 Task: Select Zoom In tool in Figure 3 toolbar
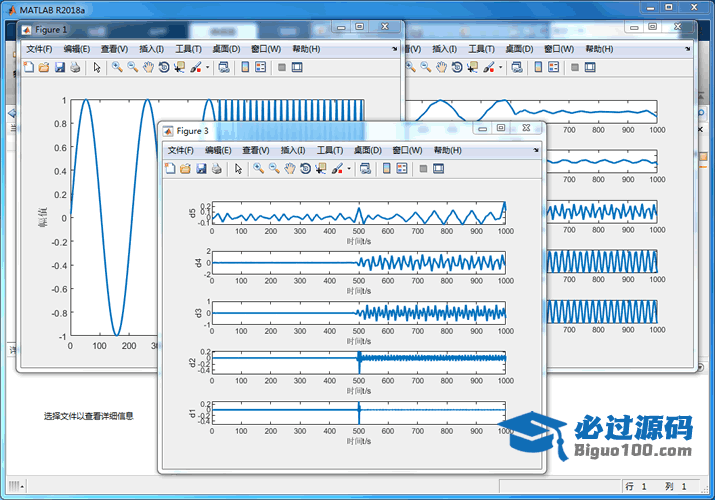tap(259, 169)
